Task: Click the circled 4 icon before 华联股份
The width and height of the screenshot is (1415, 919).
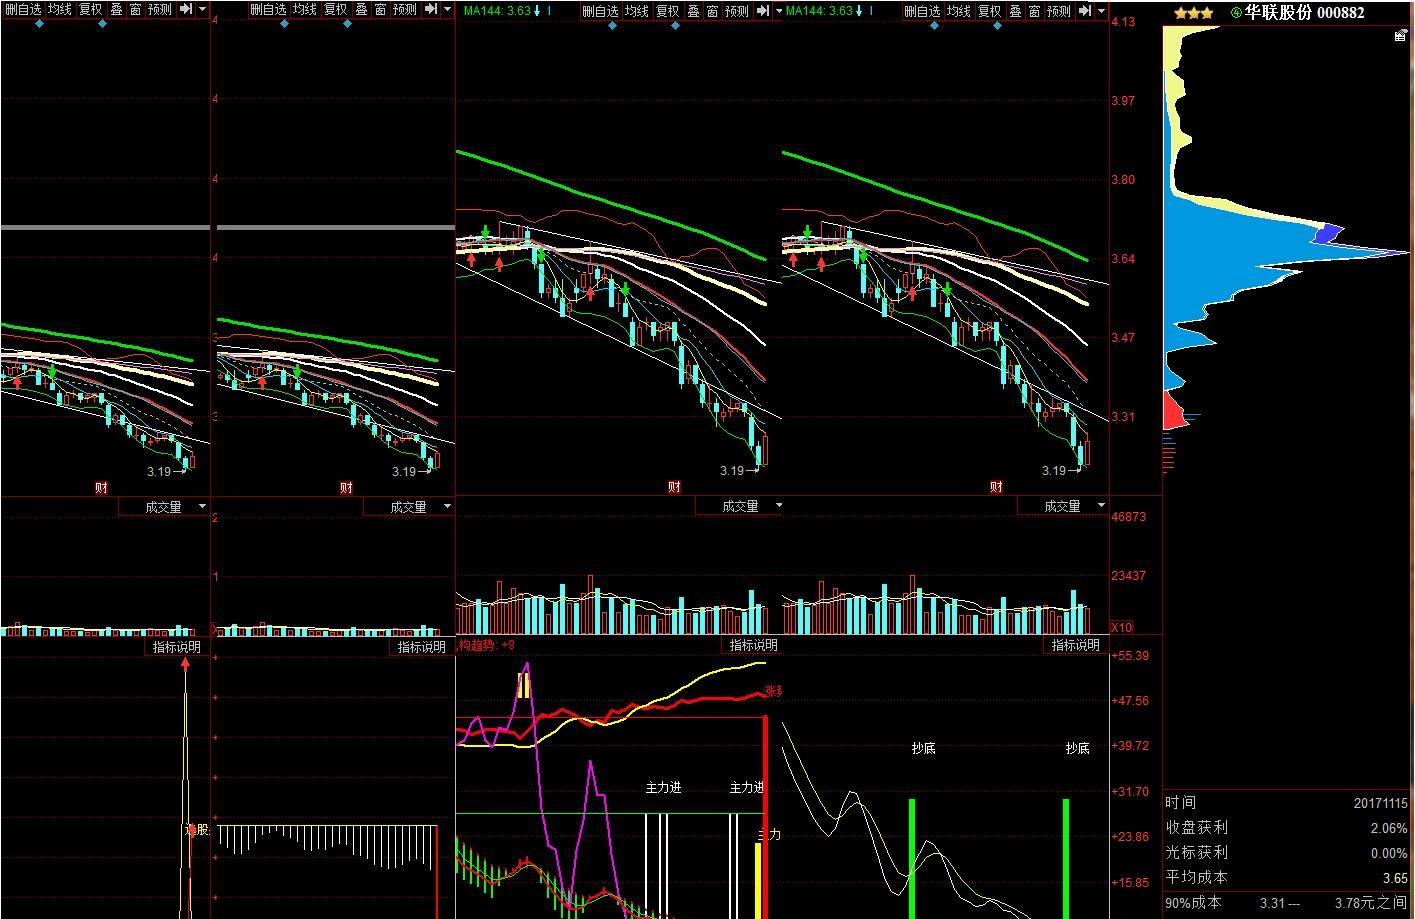Action: tap(1236, 13)
